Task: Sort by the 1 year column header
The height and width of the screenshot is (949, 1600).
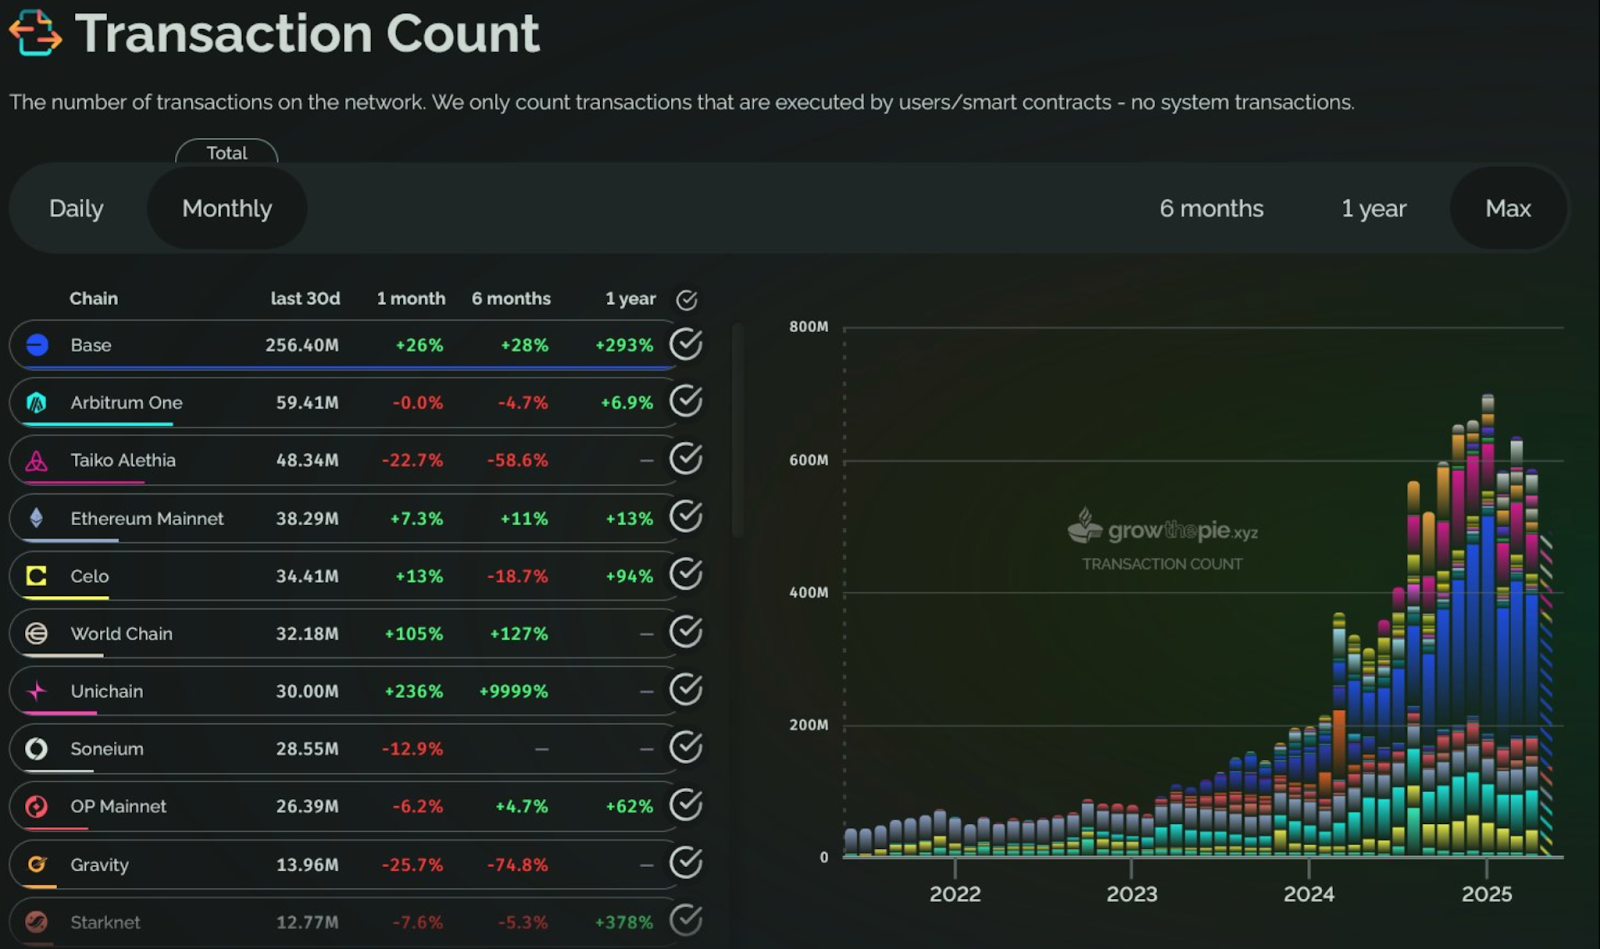Action: [x=630, y=298]
